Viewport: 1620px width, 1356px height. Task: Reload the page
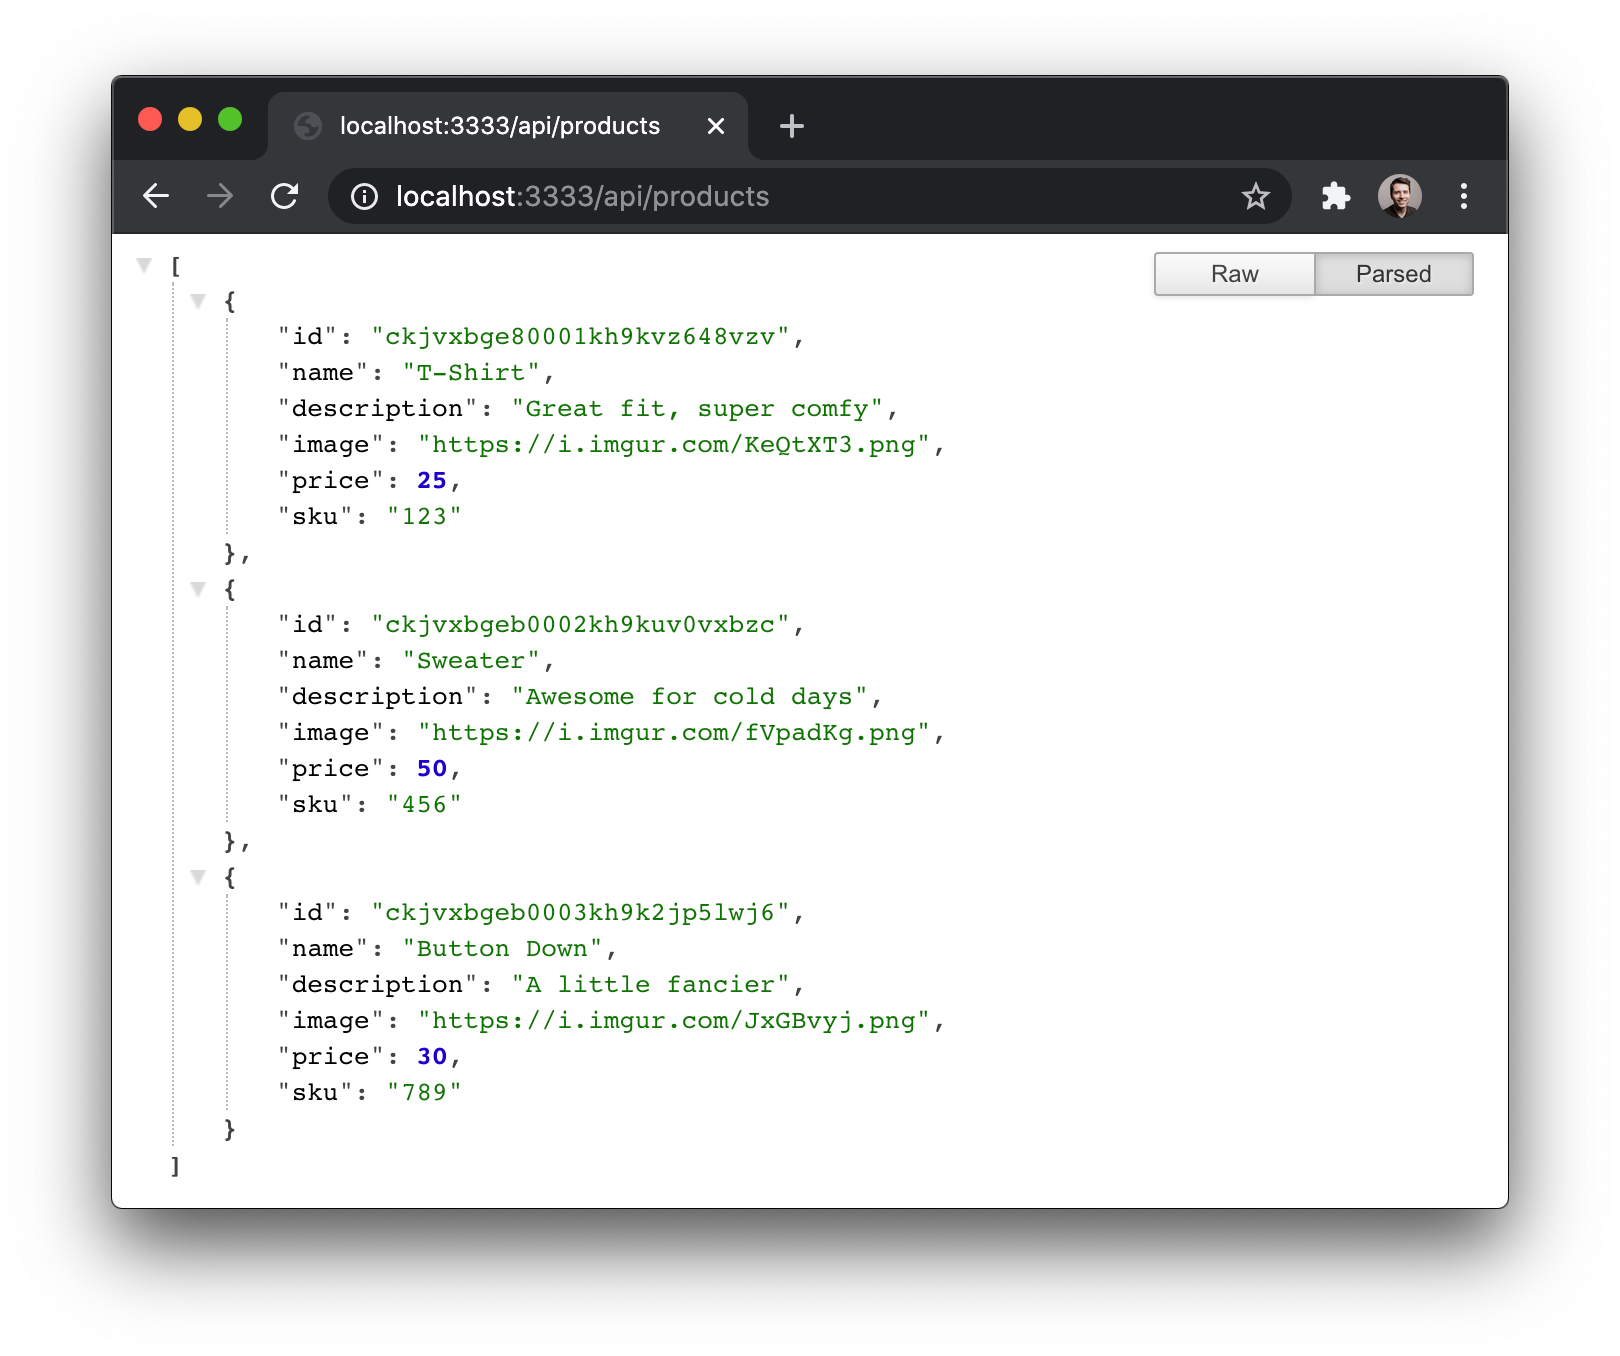(x=285, y=196)
